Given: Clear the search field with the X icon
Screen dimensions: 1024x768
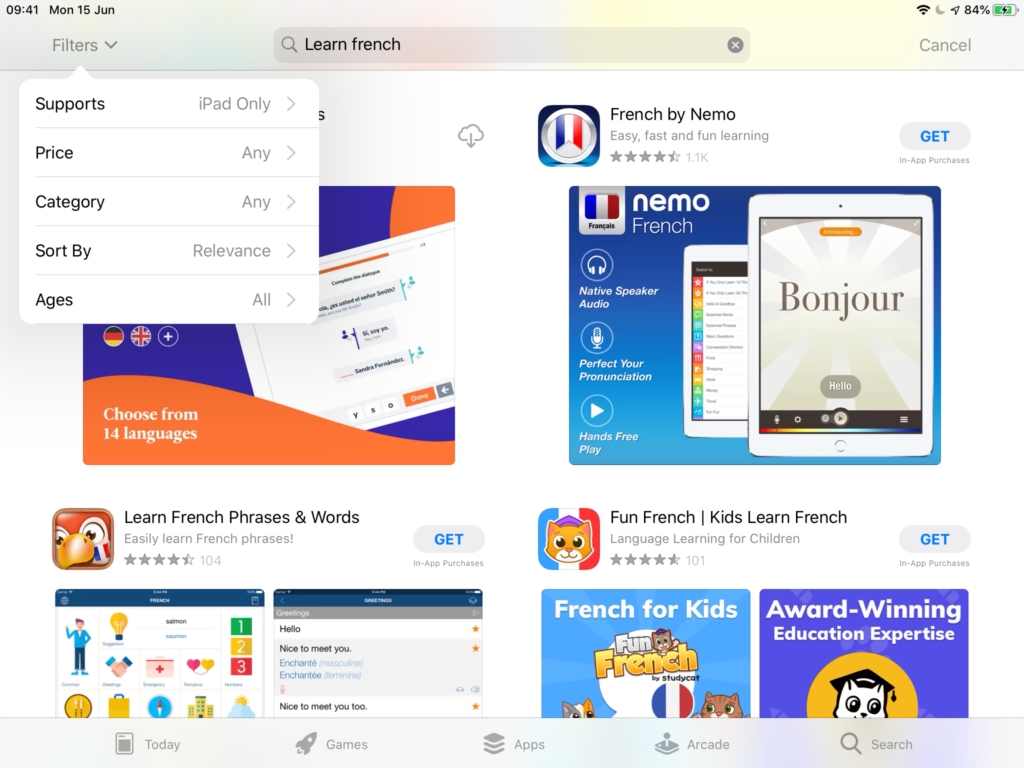Looking at the screenshot, I should pos(735,45).
